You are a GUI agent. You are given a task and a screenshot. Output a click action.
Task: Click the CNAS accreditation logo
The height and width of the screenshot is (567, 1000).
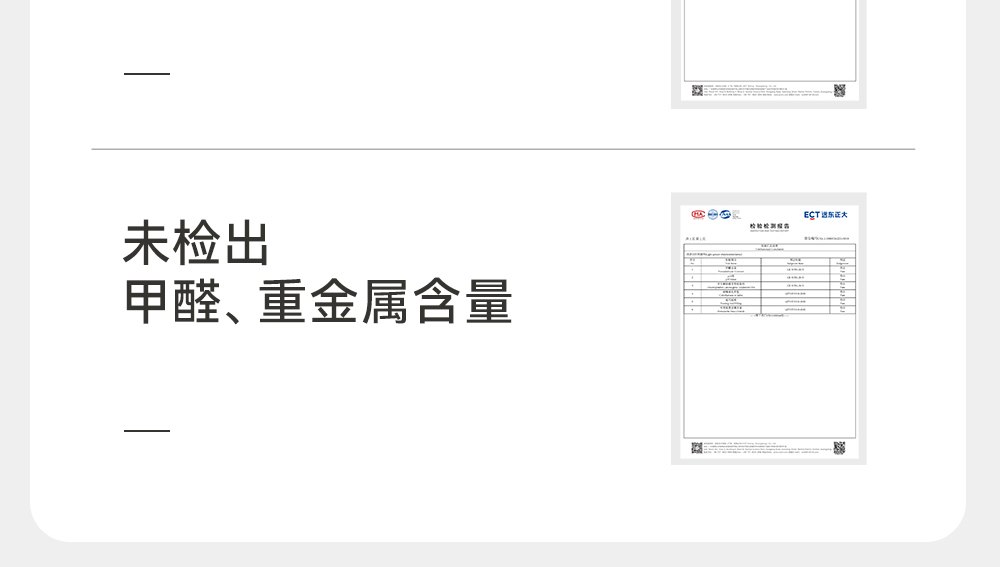click(726, 214)
